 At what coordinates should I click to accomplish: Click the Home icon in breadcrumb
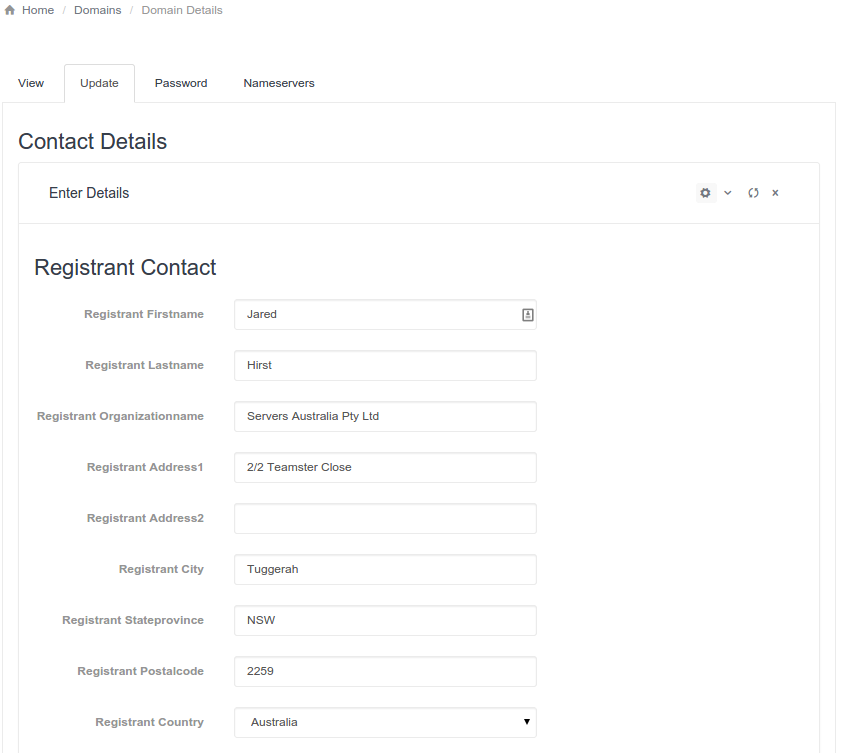[x=10, y=10]
